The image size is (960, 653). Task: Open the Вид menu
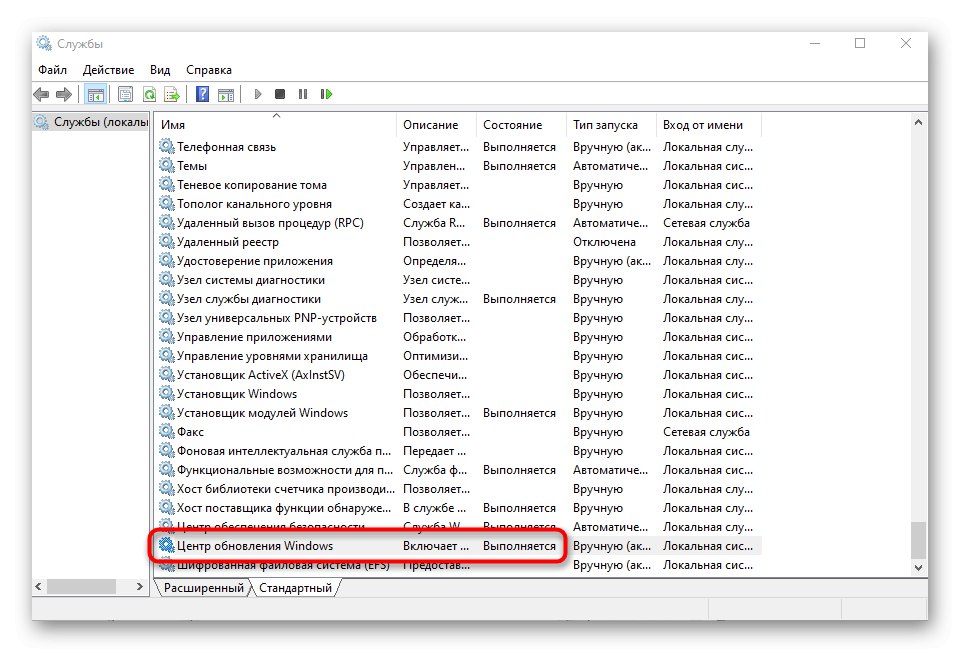[159, 69]
